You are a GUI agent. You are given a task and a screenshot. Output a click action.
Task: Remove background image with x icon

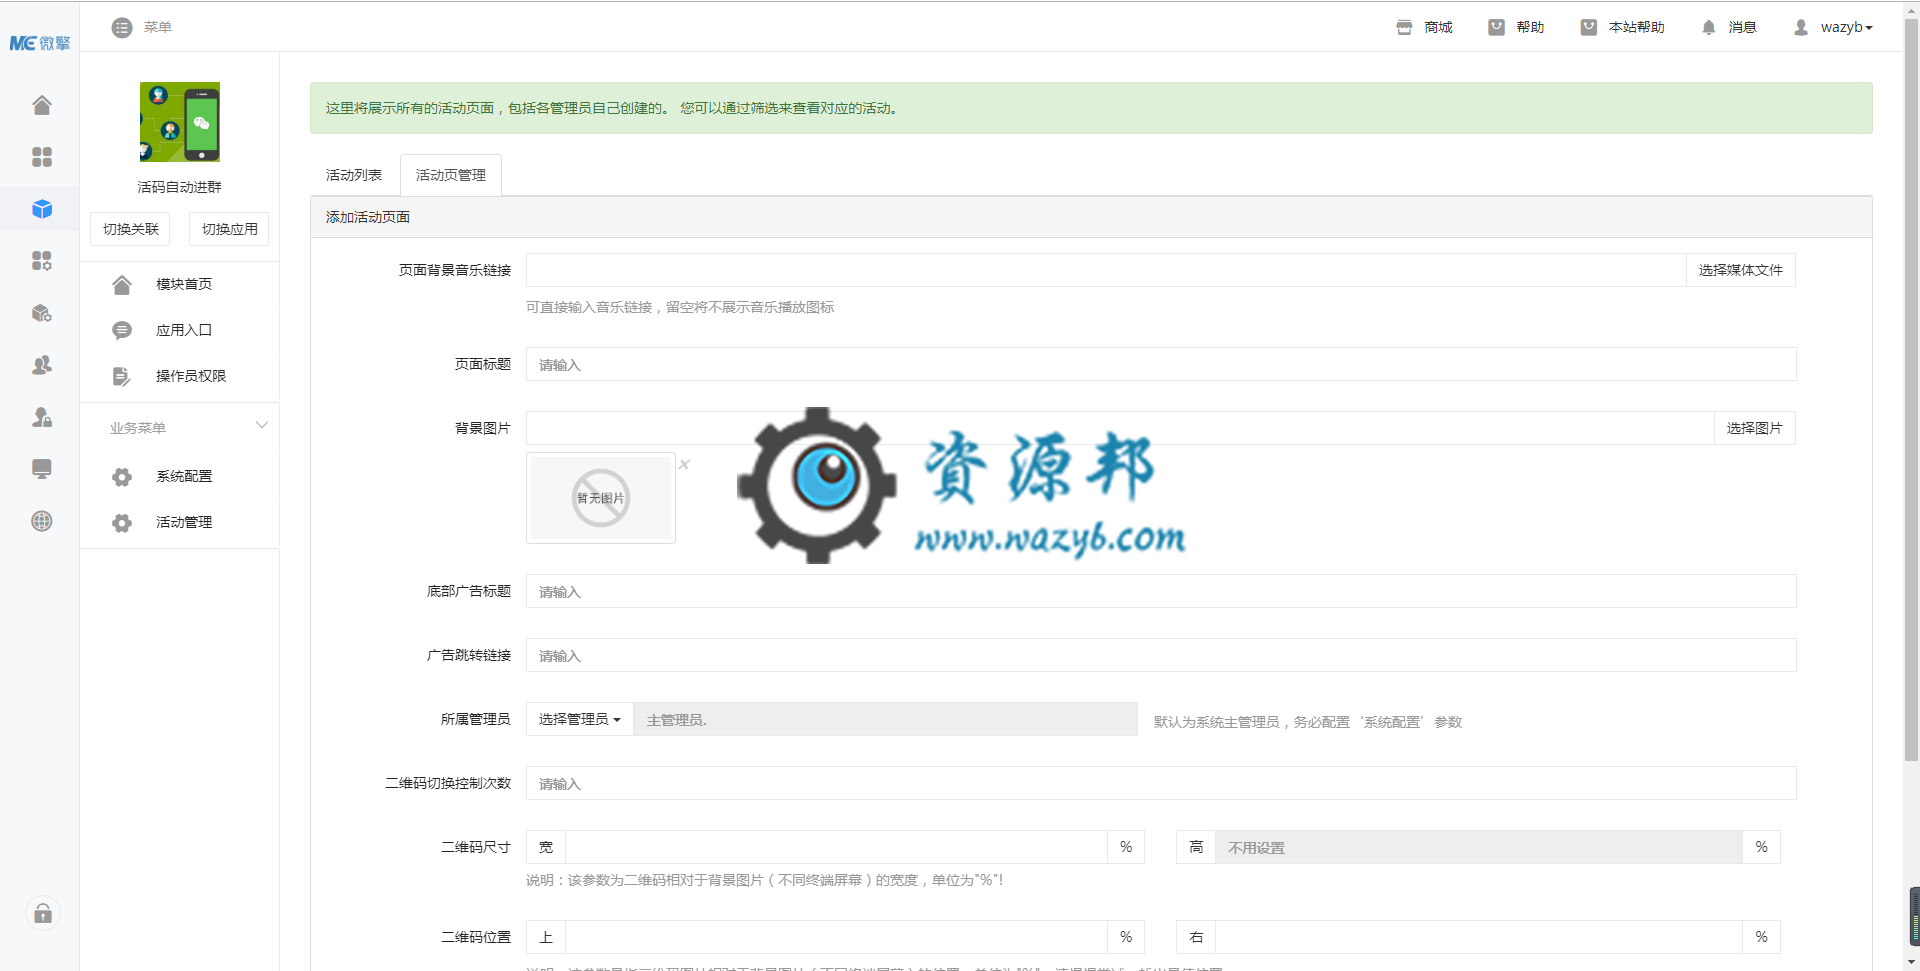pos(685,464)
